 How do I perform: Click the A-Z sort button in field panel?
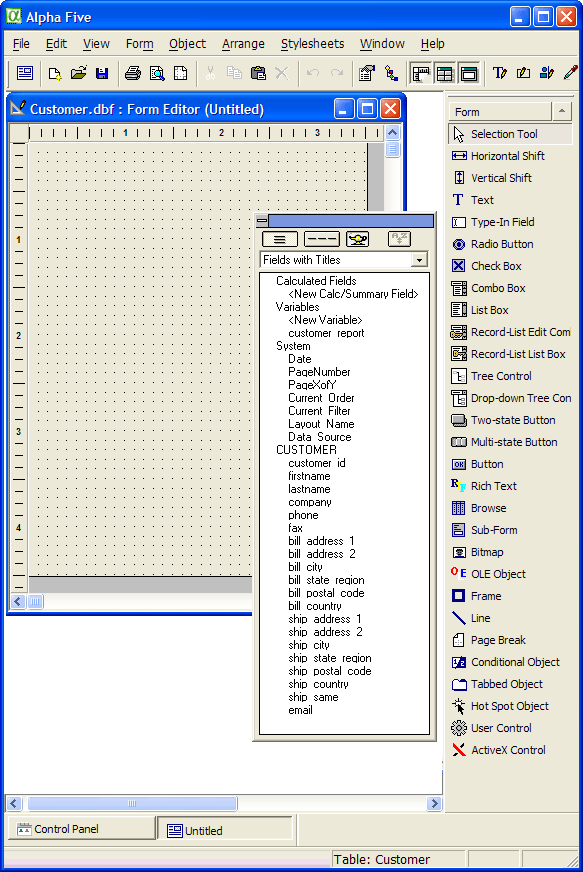pos(399,239)
